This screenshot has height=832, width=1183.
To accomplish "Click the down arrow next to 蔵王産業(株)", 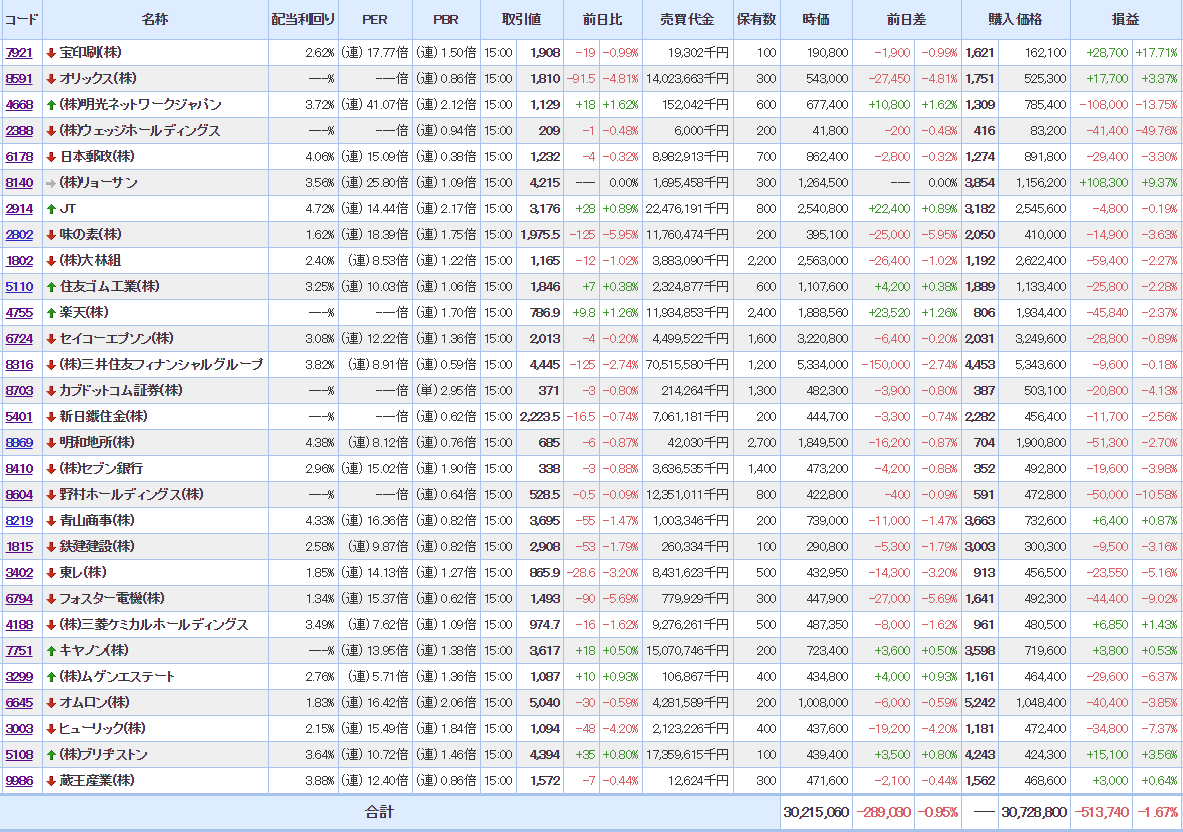I will [x=51, y=781].
